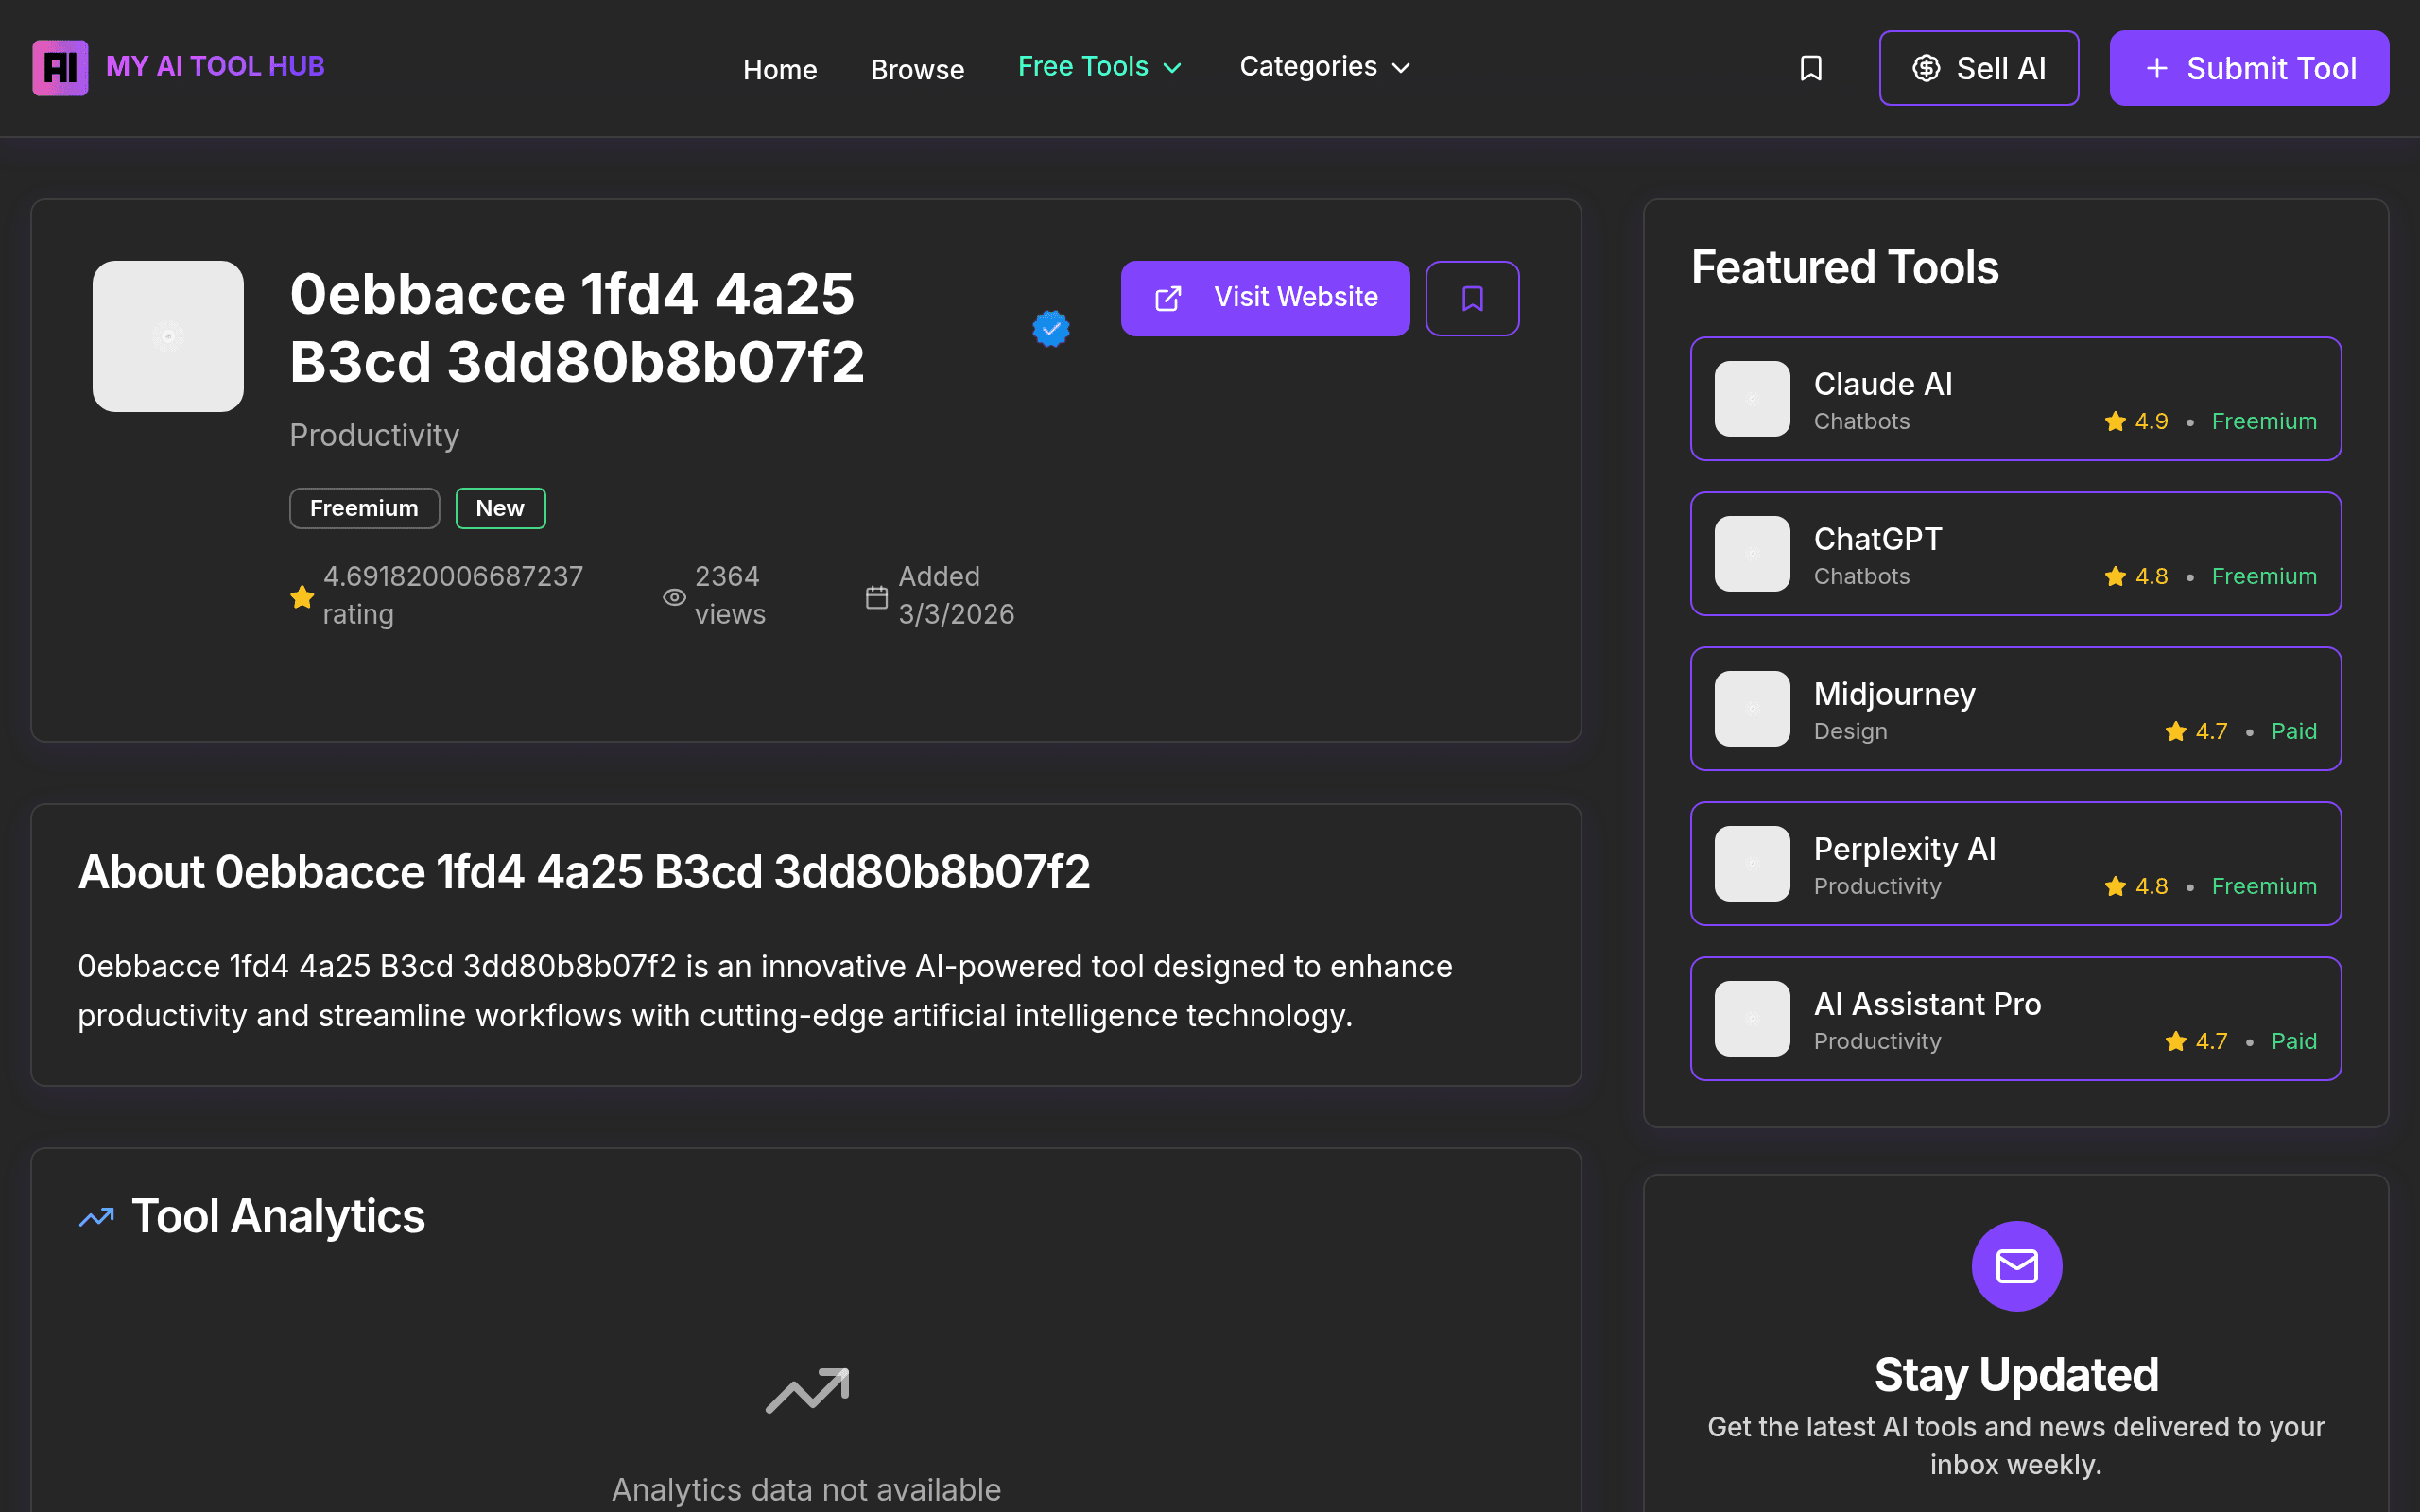Screen dimensions: 2420x1512
Task: Click the AI Assistant Pro thumbnail image
Action: (x=1752, y=1019)
